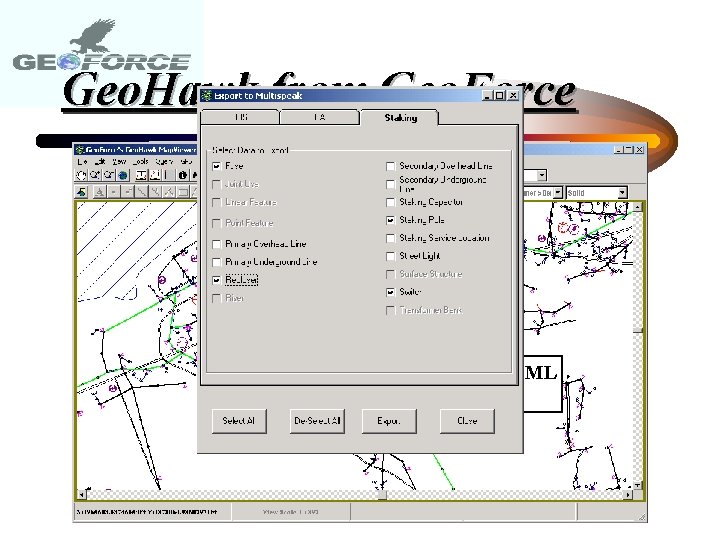Switch to the first tab left of Staking
The height and width of the screenshot is (540, 720).
(240, 117)
